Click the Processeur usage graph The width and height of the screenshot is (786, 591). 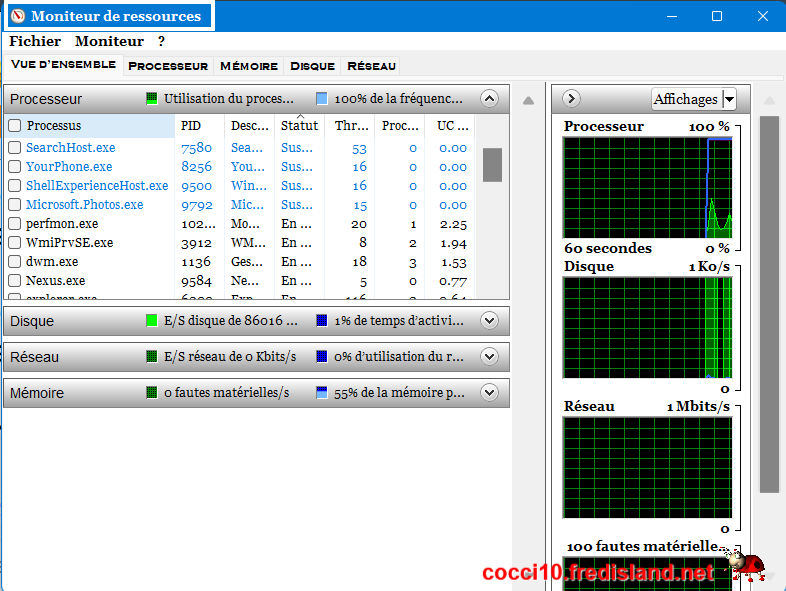(647, 187)
